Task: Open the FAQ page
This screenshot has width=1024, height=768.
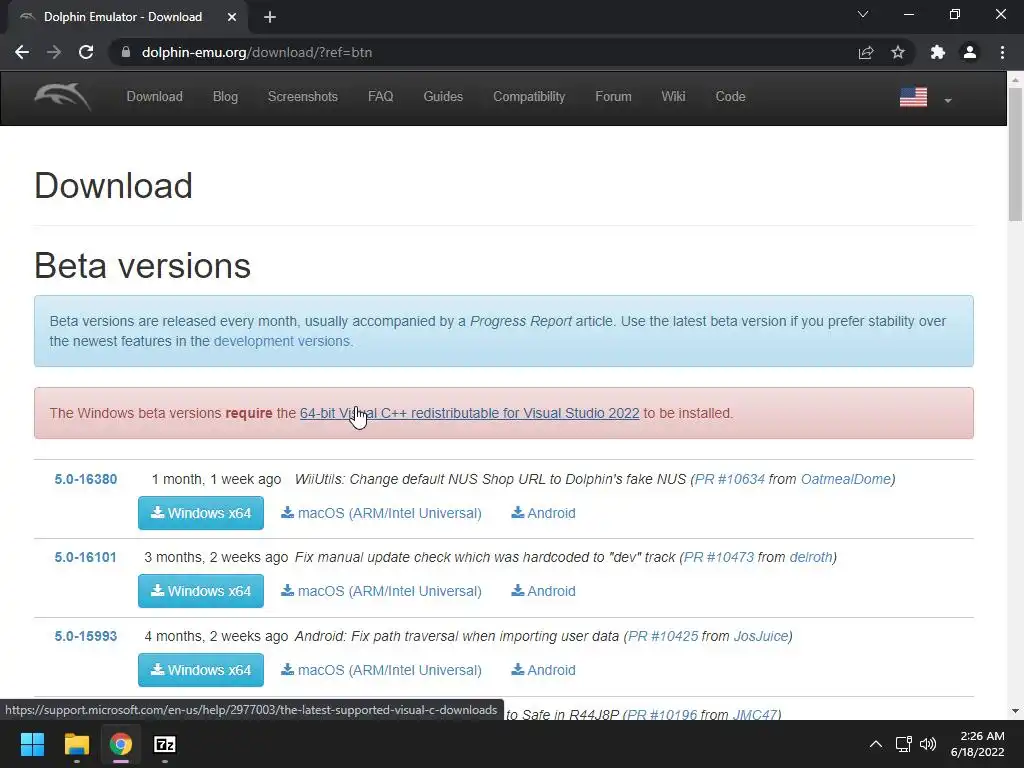Action: click(380, 97)
